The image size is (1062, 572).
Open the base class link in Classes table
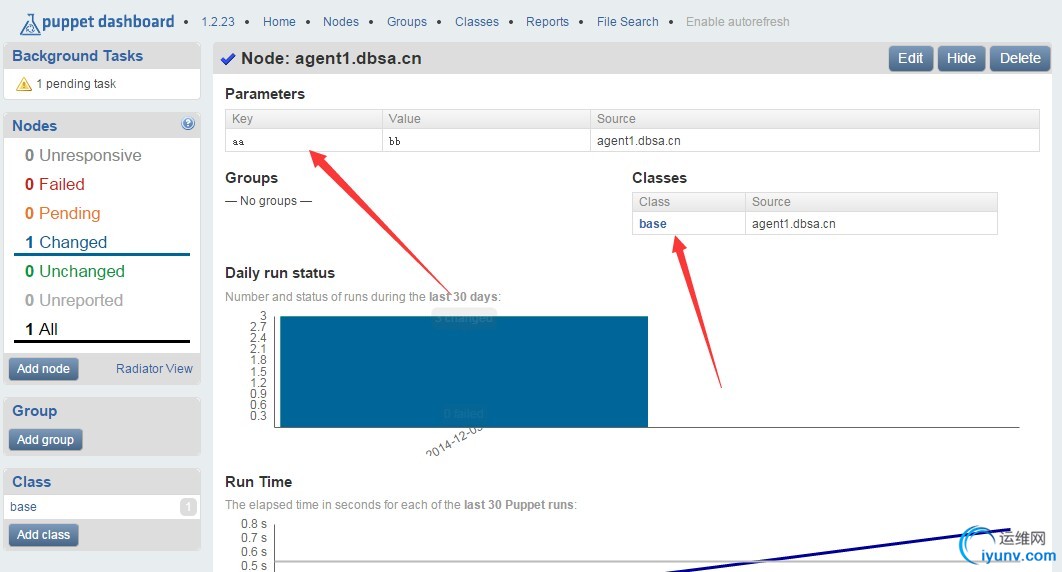[x=652, y=223]
